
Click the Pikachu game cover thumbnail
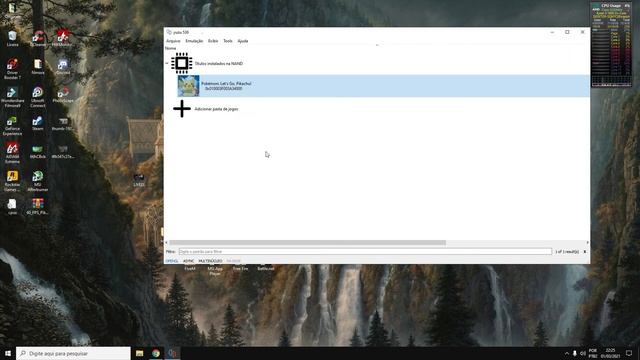189,86
